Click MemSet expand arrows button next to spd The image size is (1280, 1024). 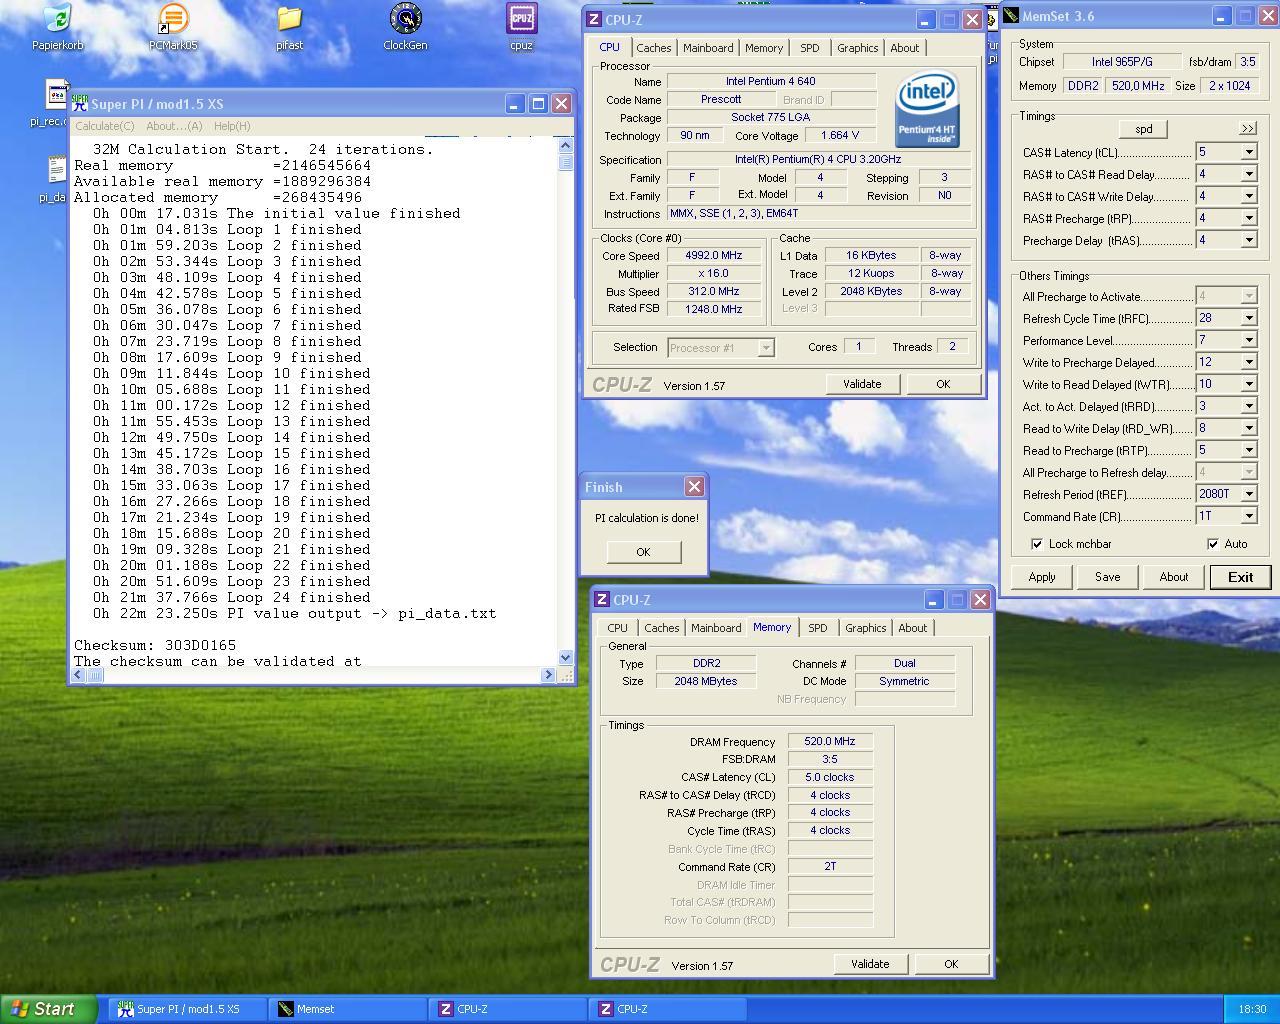pos(1248,129)
